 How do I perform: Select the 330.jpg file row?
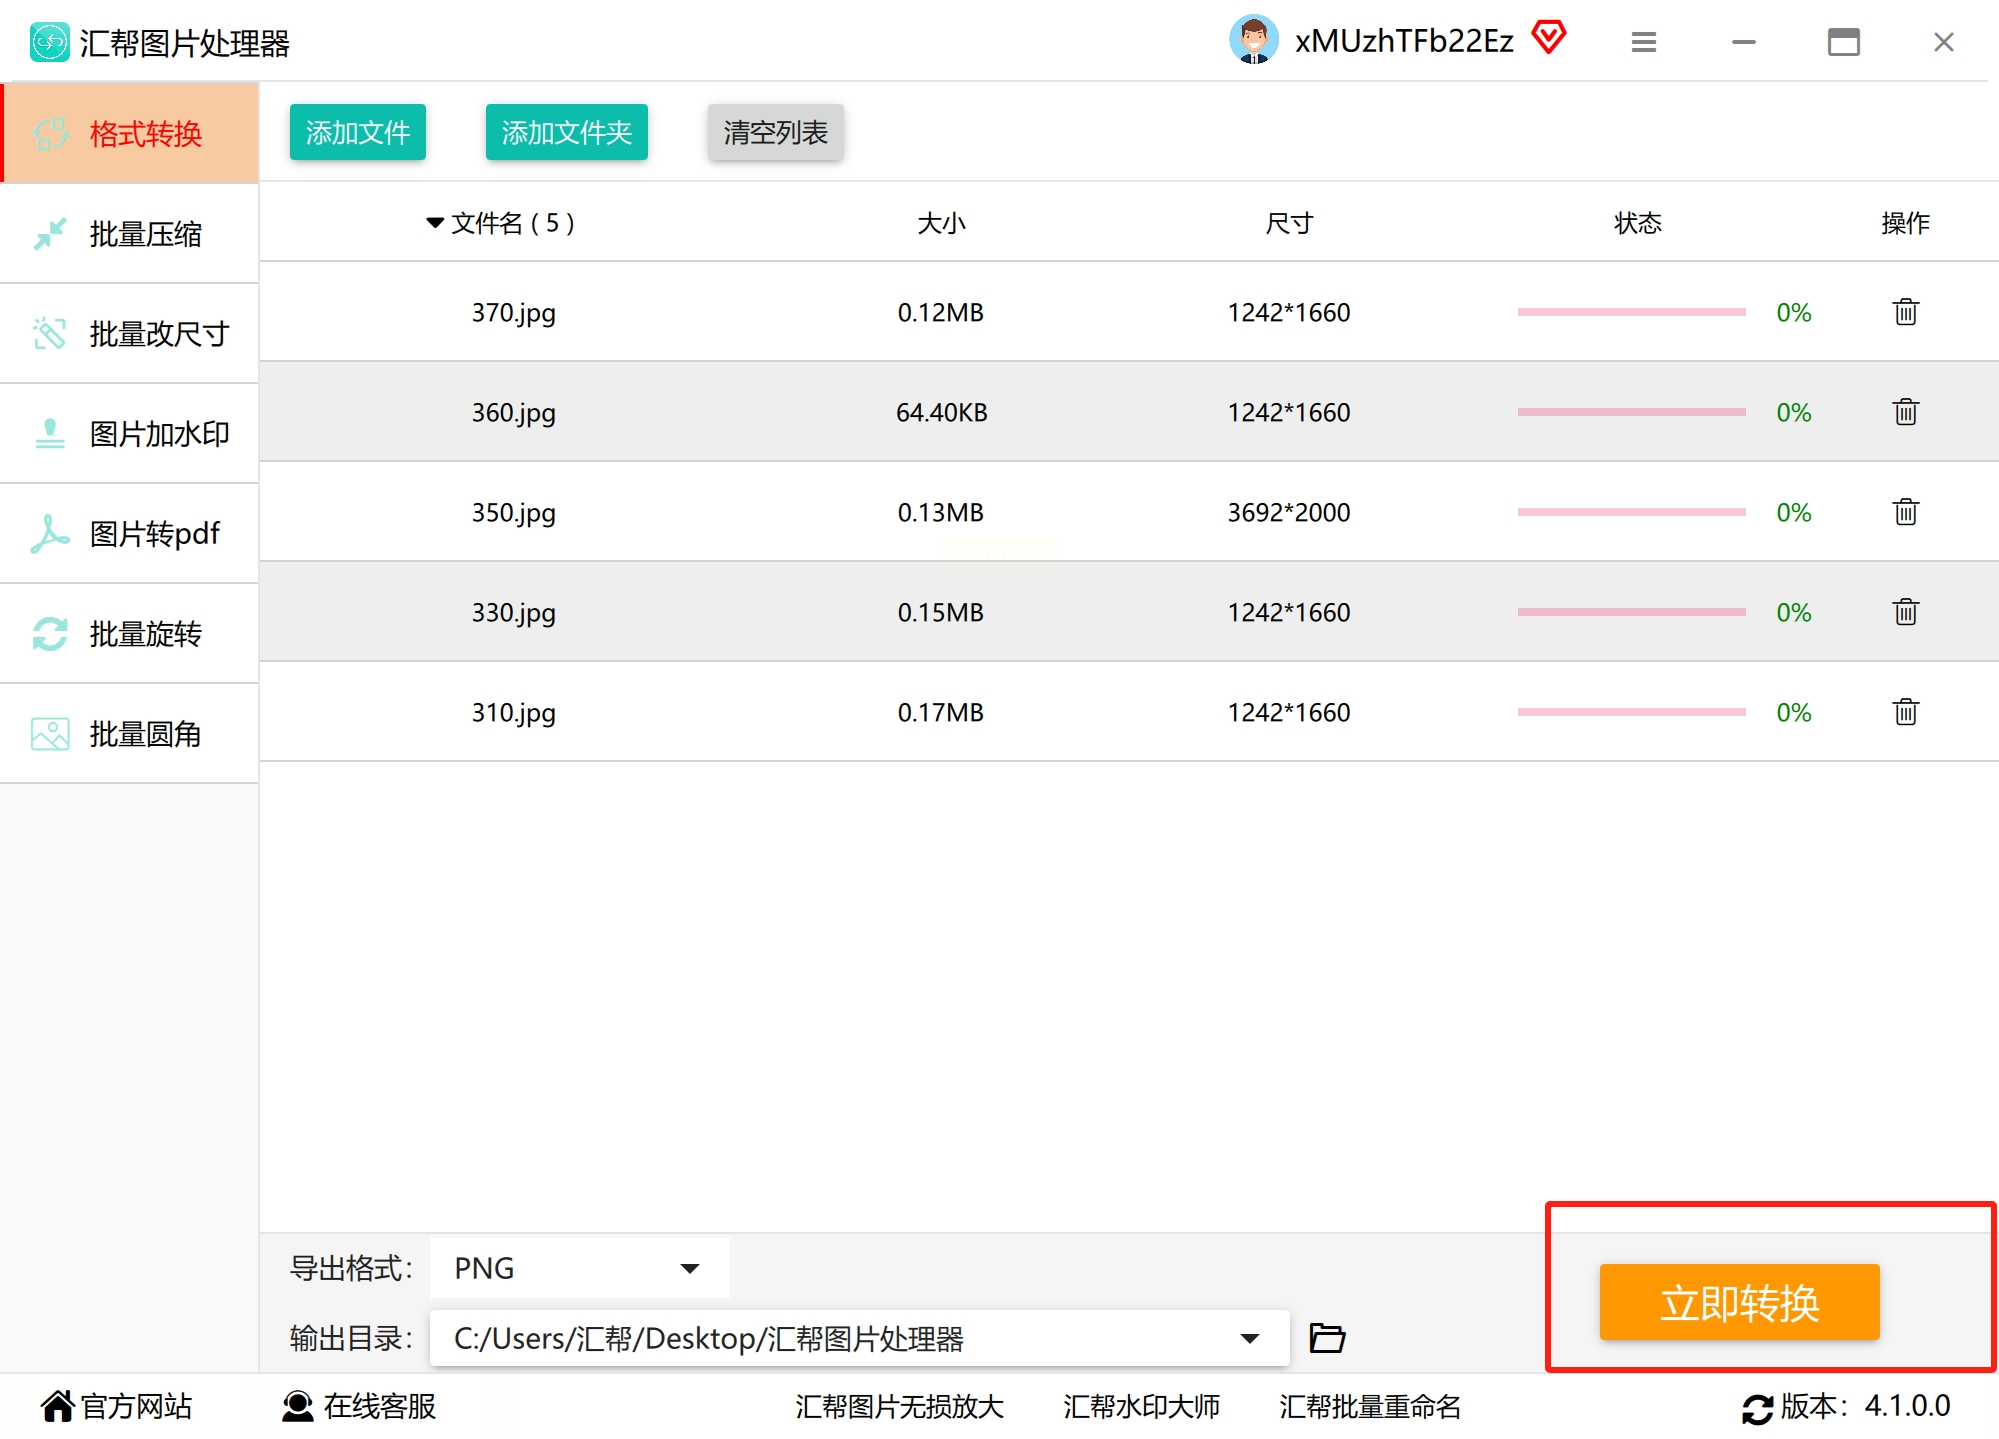click(x=513, y=612)
